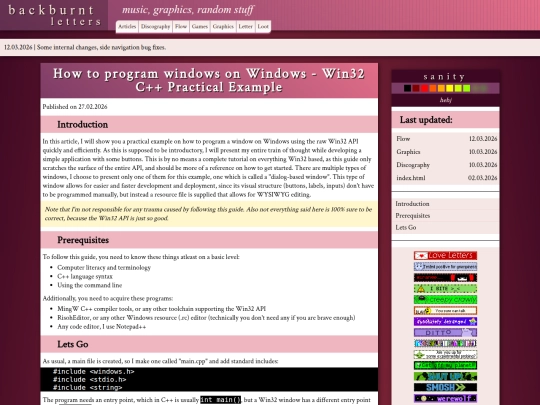The image size is (540, 405).
Task: Open Discography in Last updated list
Action: (x=413, y=165)
